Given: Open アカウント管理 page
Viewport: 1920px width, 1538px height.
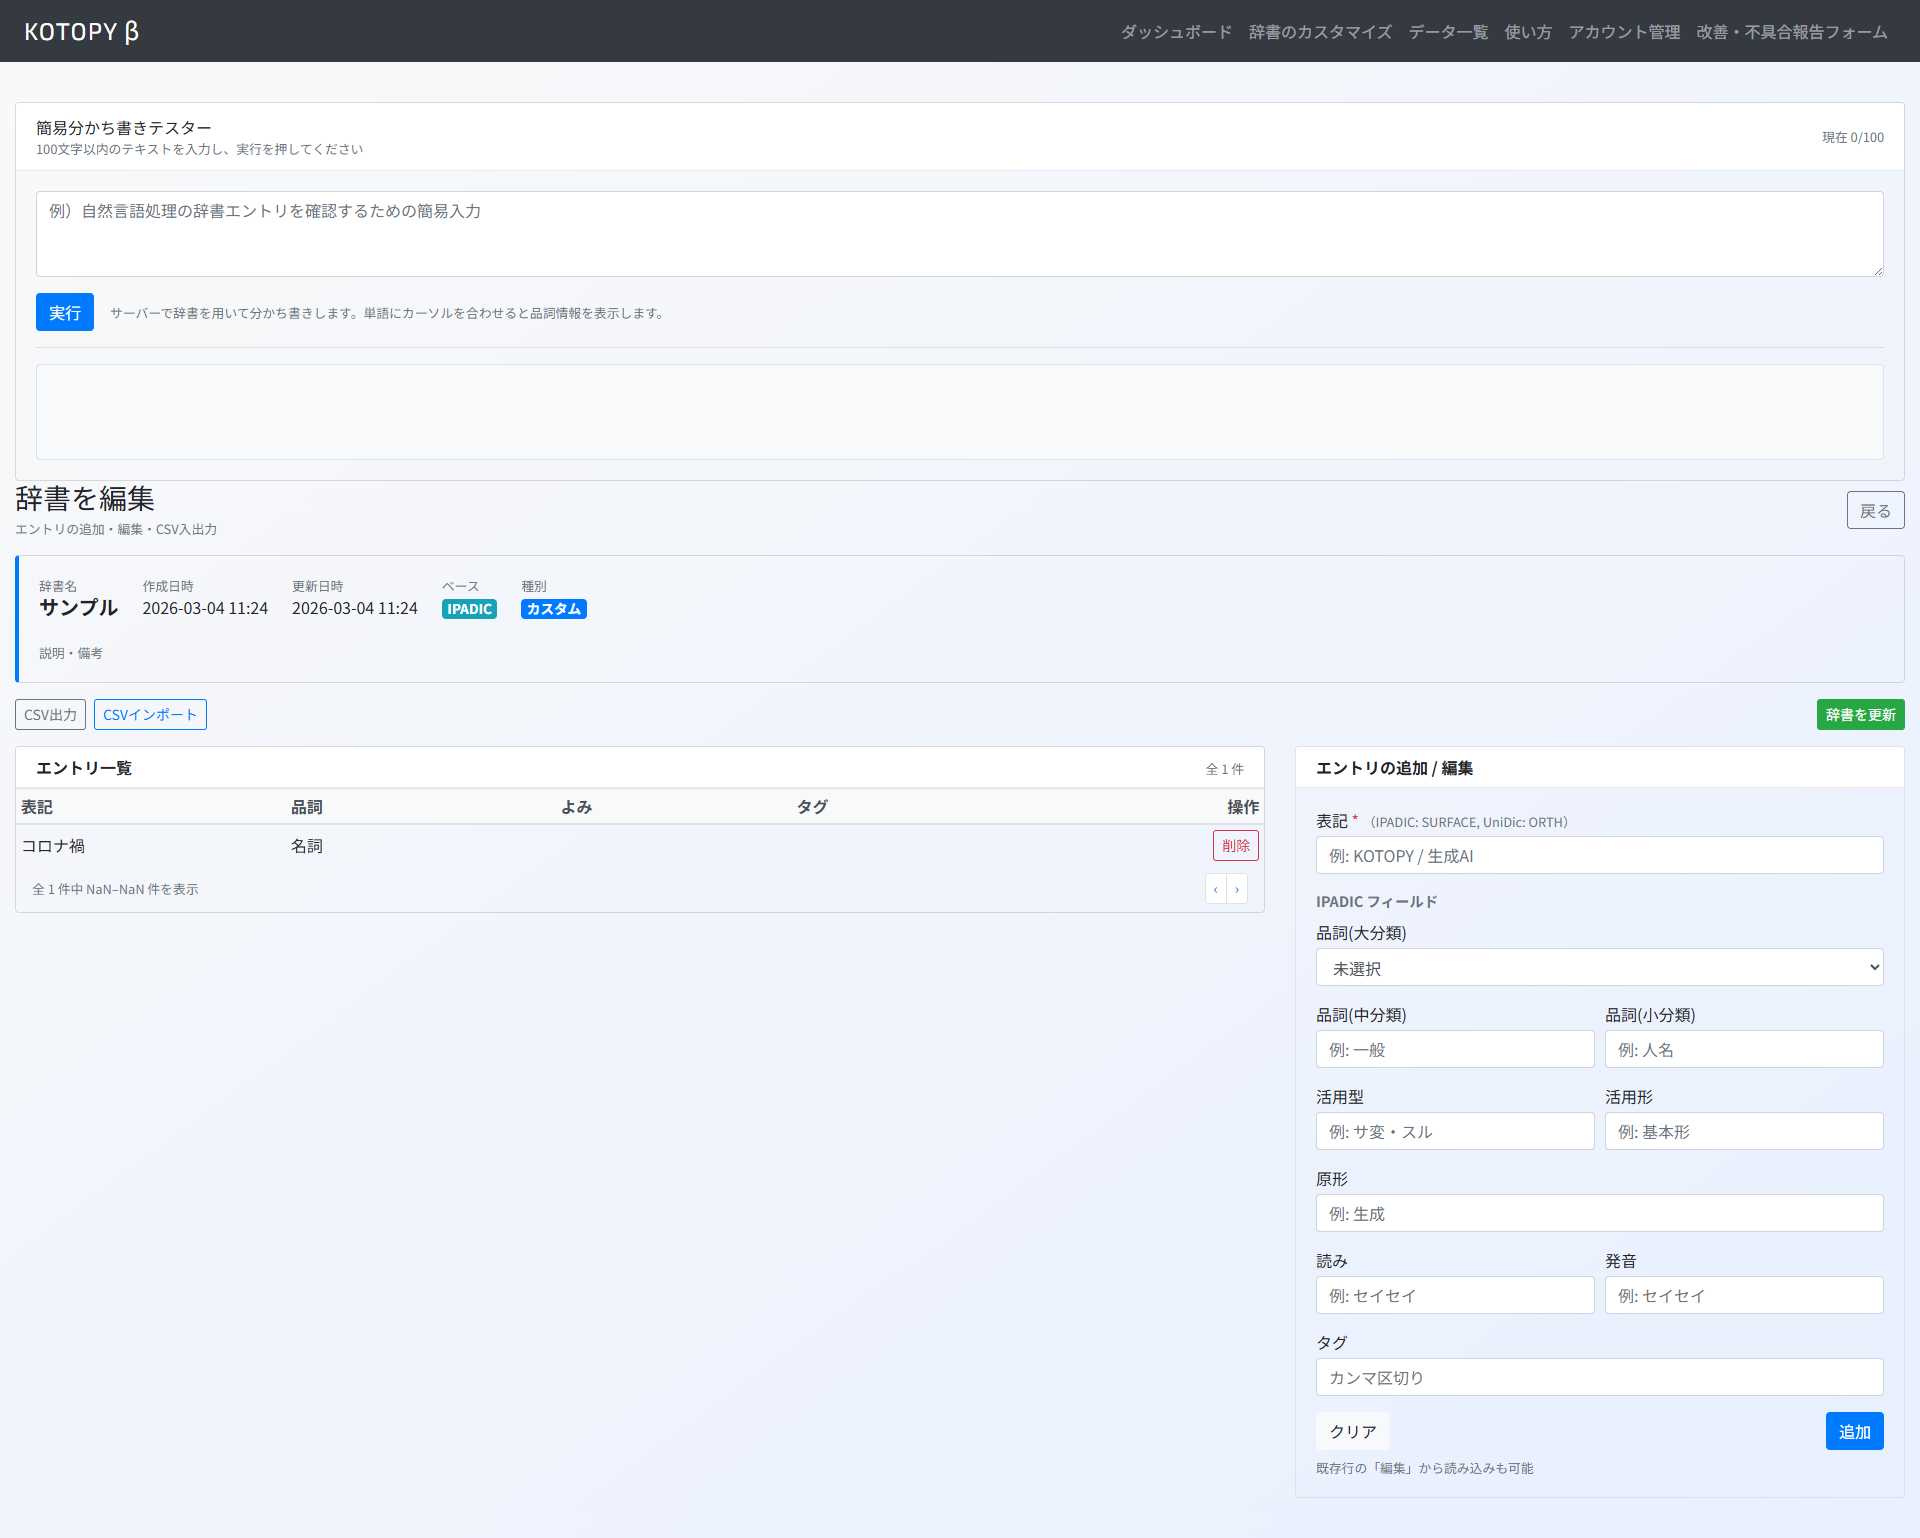Looking at the screenshot, I should point(1623,32).
